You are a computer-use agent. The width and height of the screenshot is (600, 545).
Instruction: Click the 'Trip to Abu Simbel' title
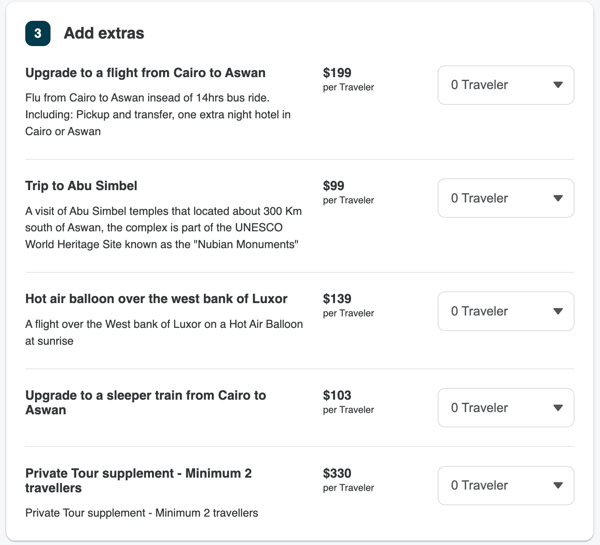(x=81, y=186)
